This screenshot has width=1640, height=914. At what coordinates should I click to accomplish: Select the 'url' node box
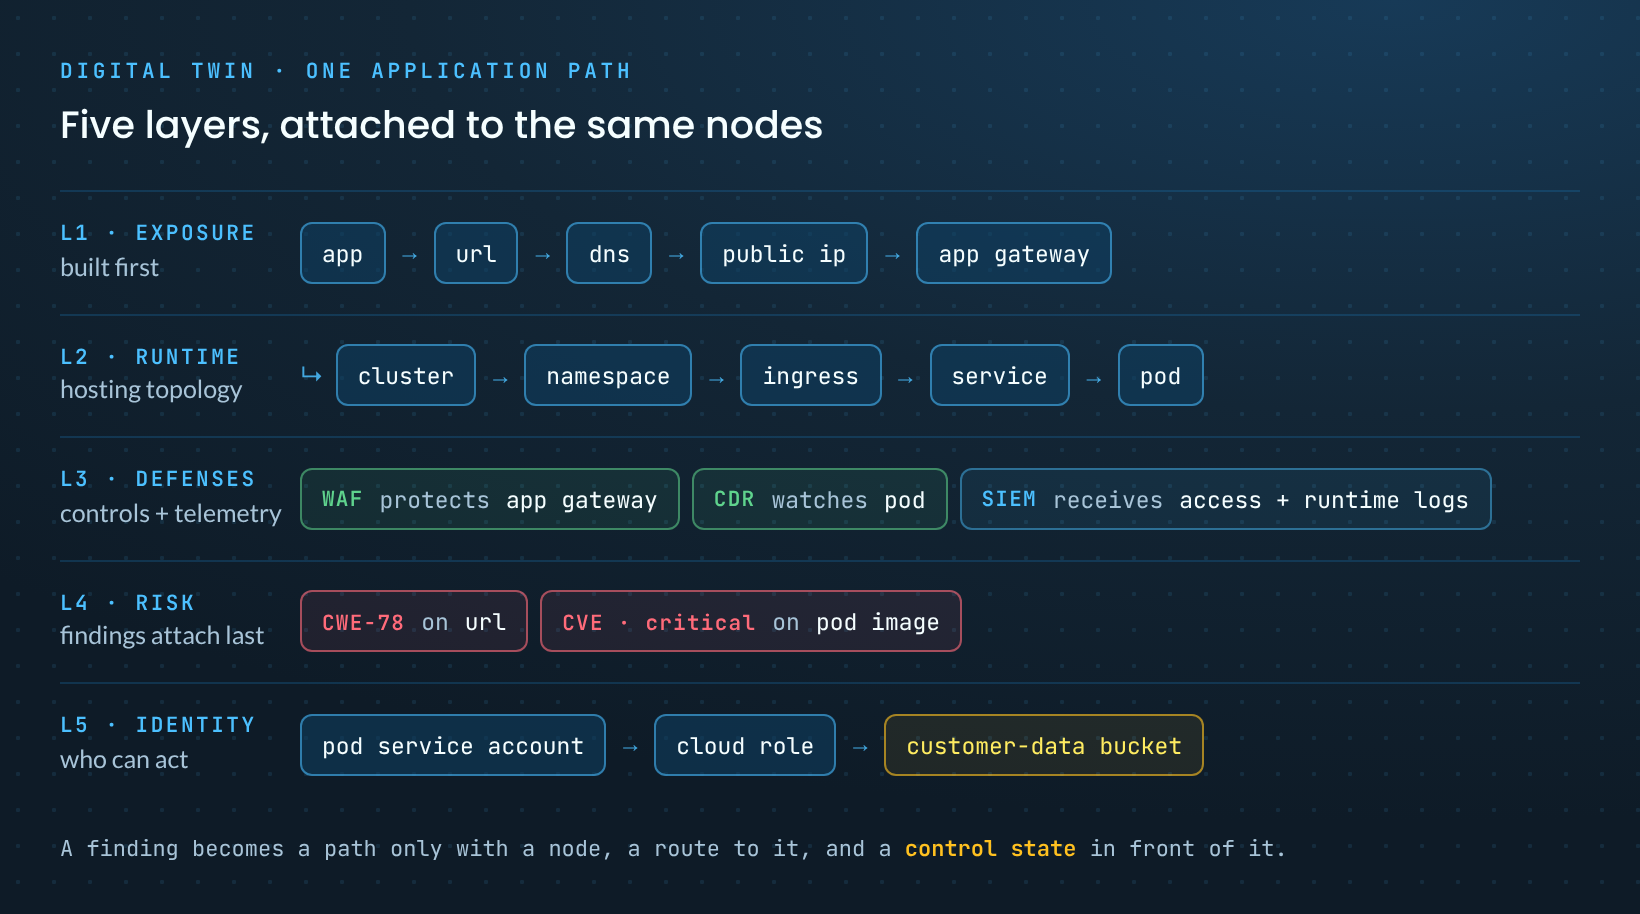(x=476, y=253)
